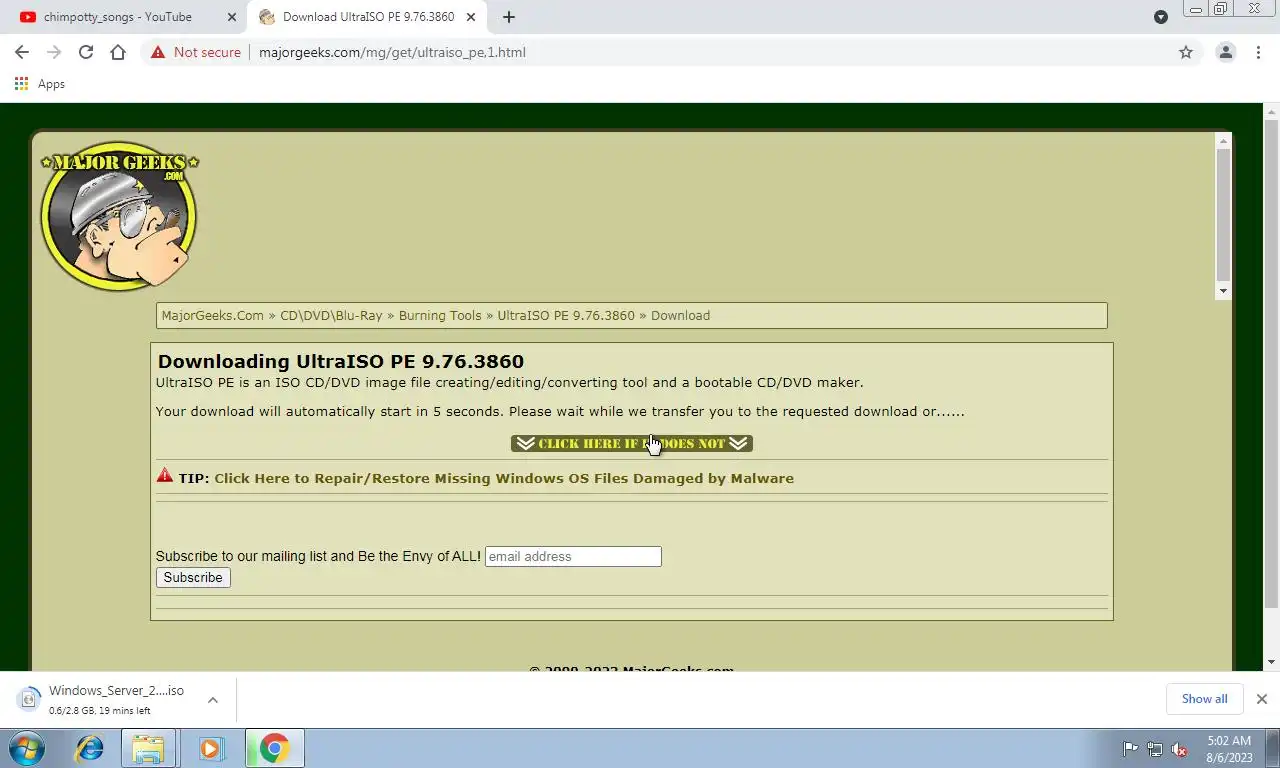Open Windows Explorer from the taskbar

149,748
